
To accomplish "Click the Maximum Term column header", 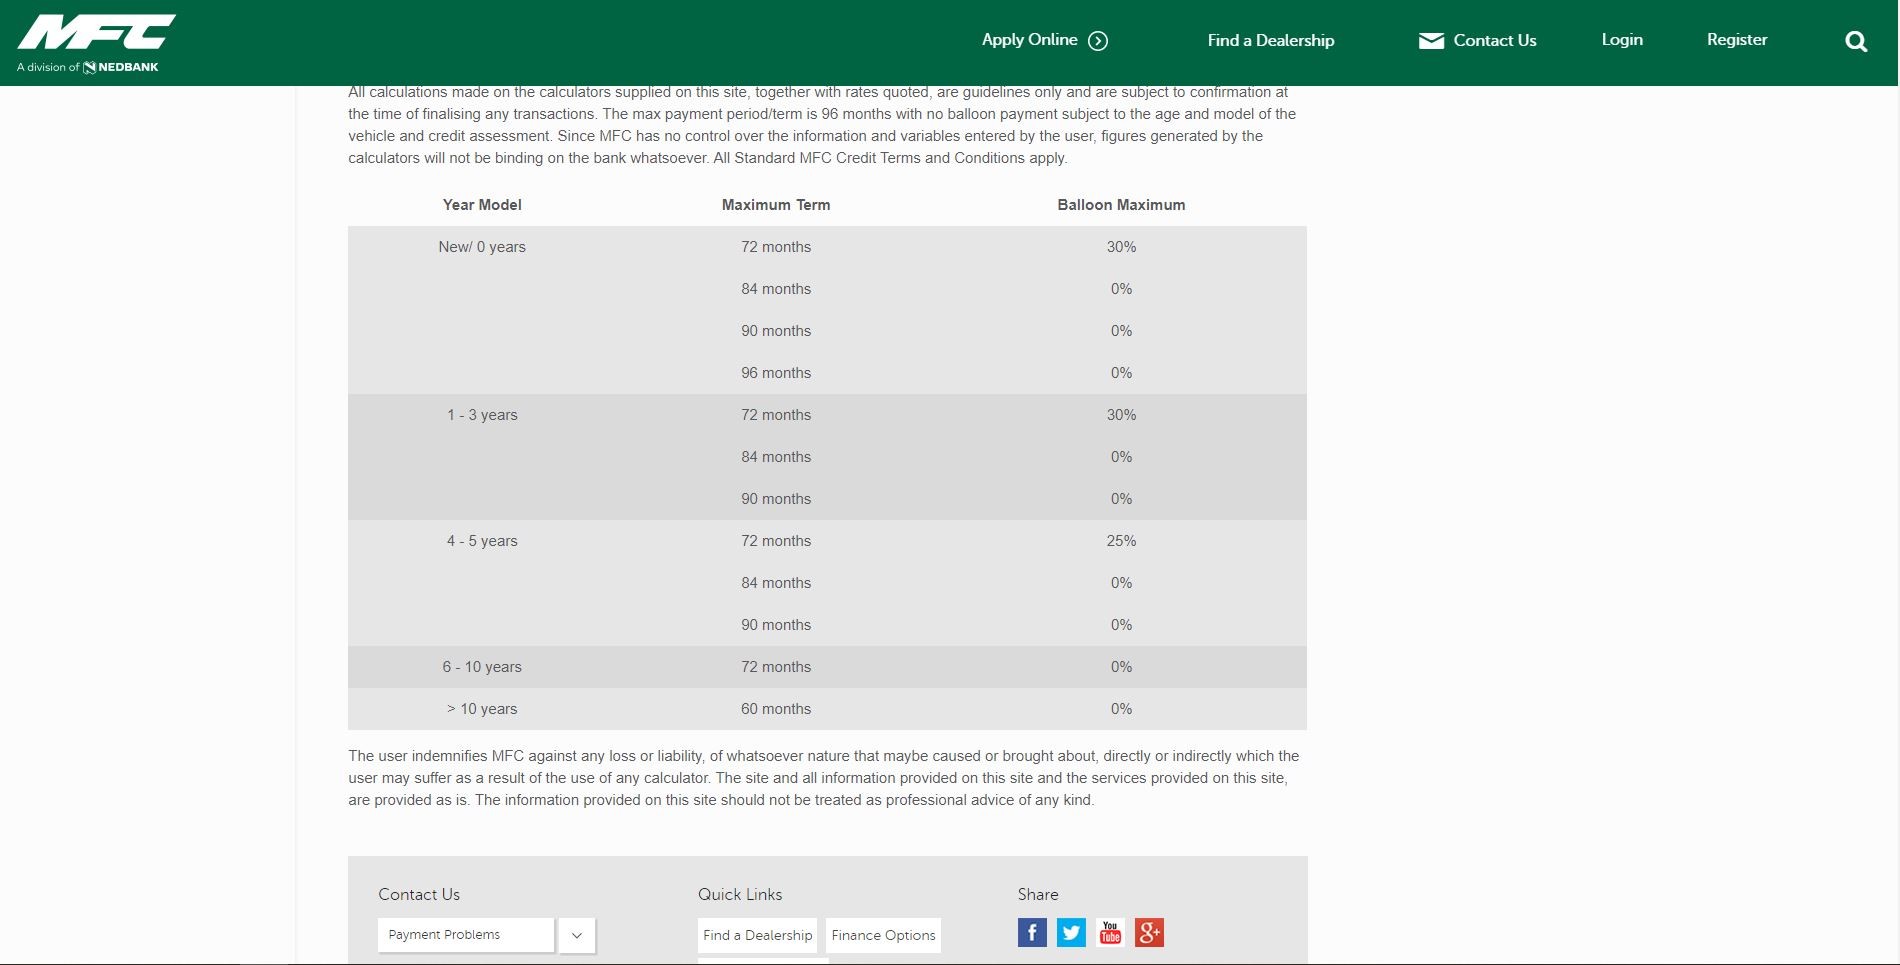I will (775, 205).
